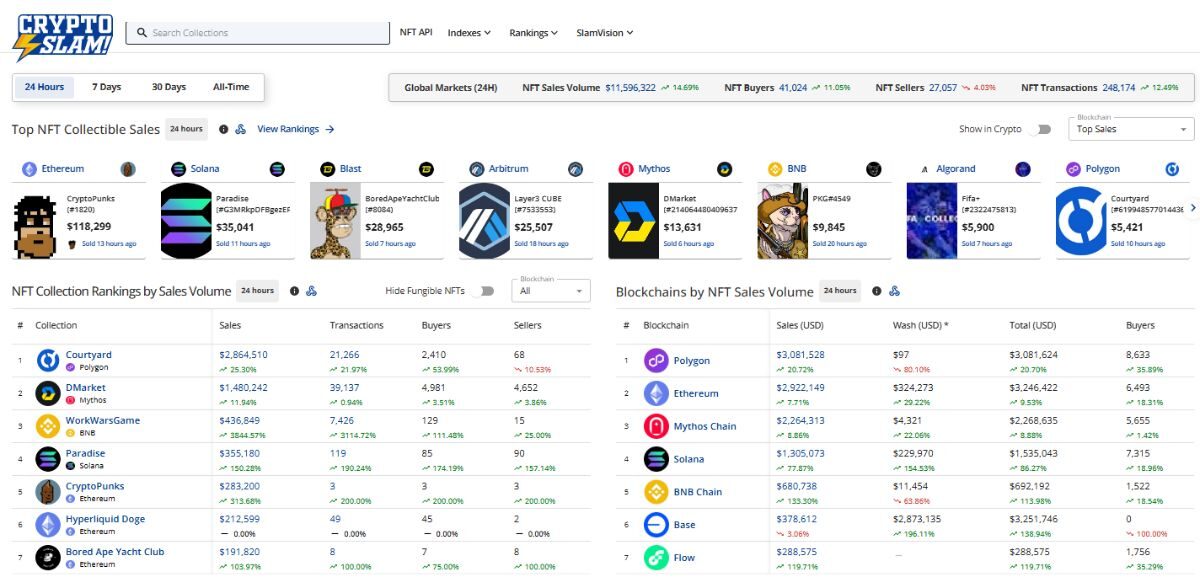
Task: Click the Polygon logo in blockchains table
Action: (x=656, y=360)
